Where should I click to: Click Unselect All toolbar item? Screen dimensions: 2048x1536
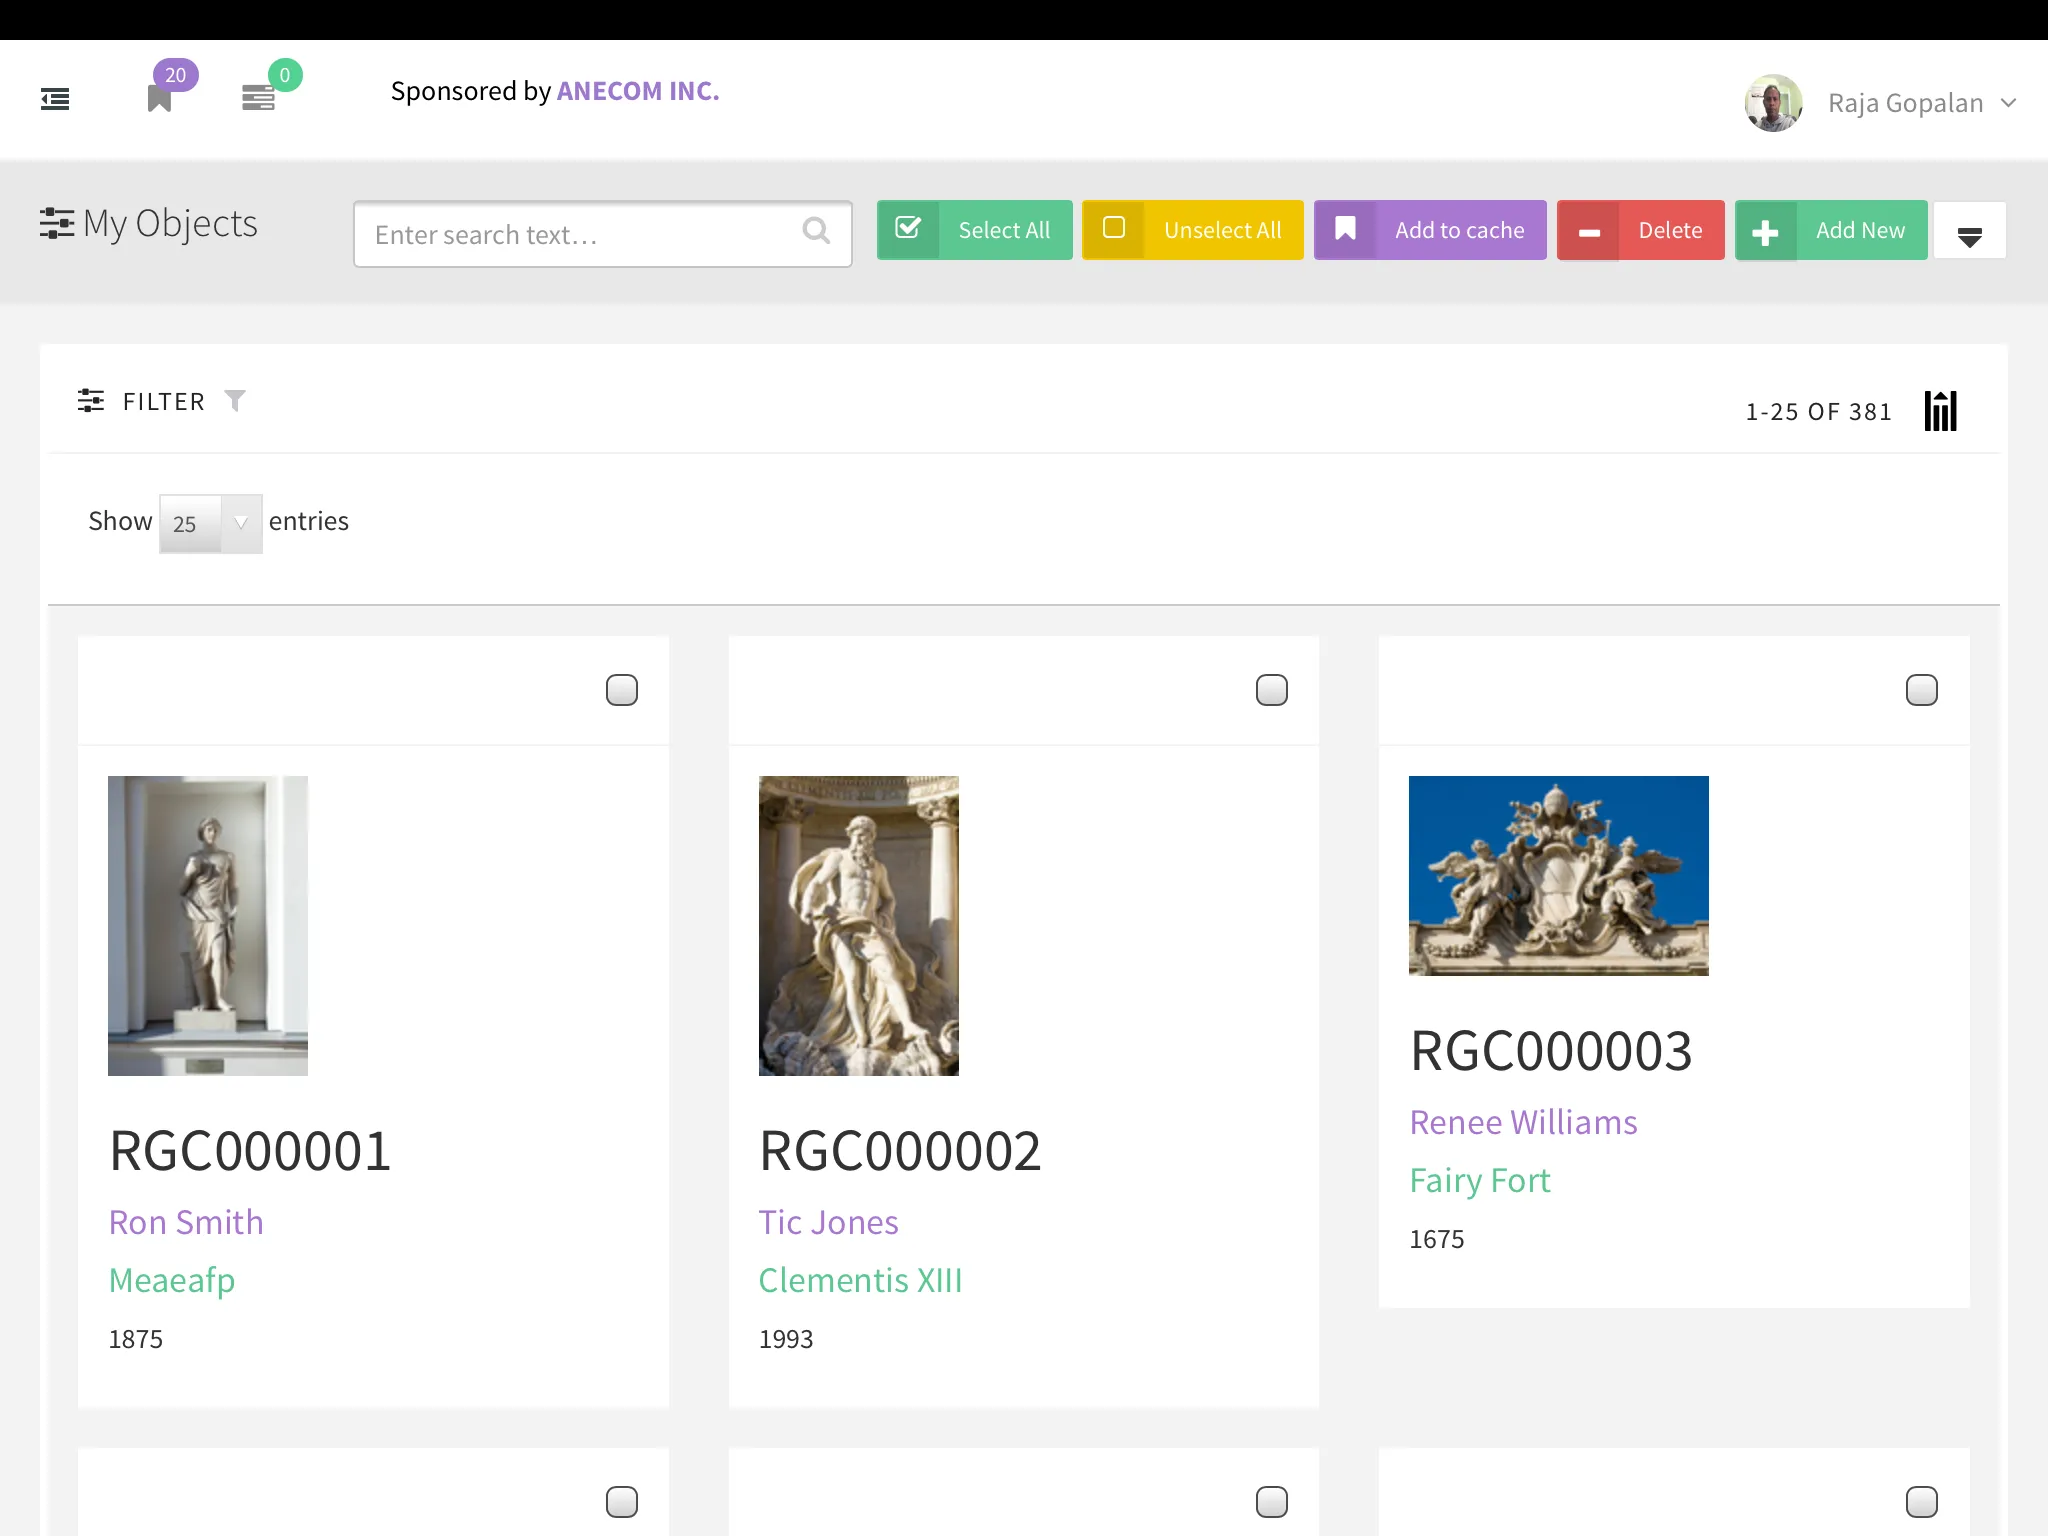1192,229
